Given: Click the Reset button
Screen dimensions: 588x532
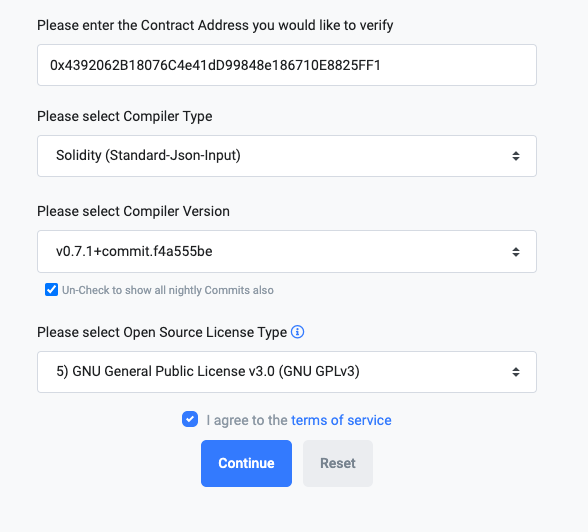Looking at the screenshot, I should coord(338,463).
